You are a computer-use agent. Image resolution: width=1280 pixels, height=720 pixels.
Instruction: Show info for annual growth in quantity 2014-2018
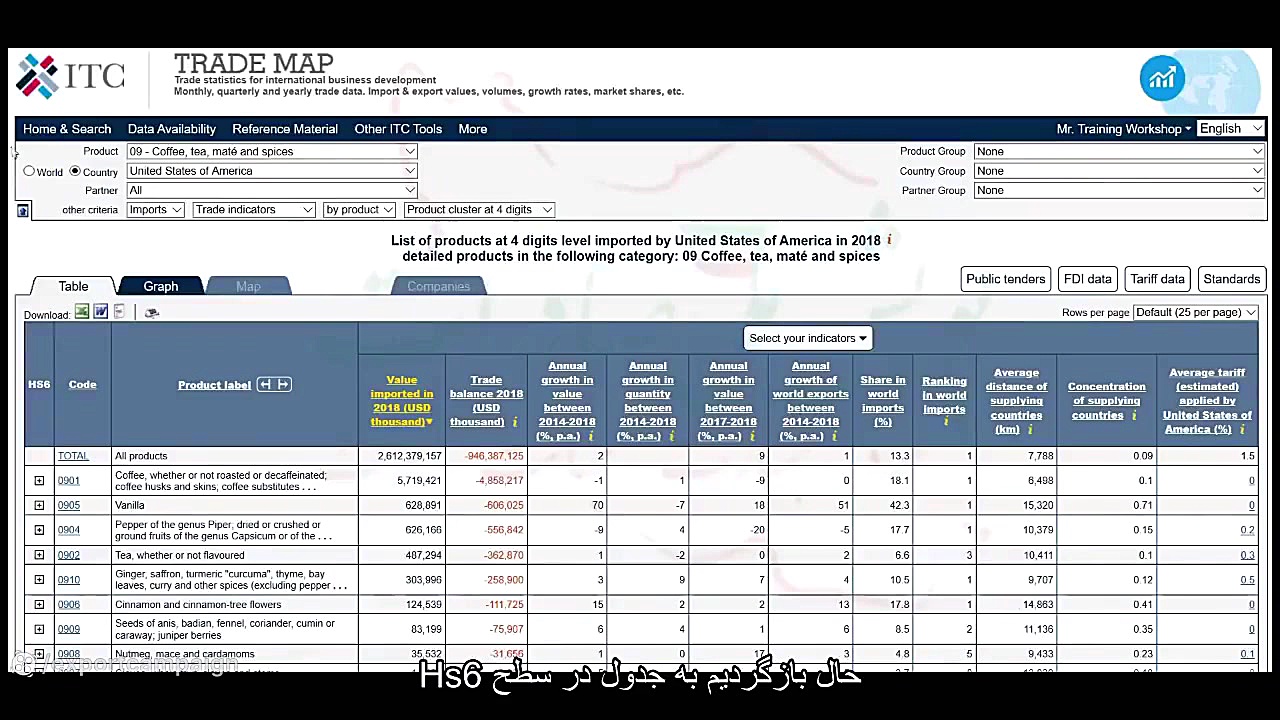tap(671, 436)
